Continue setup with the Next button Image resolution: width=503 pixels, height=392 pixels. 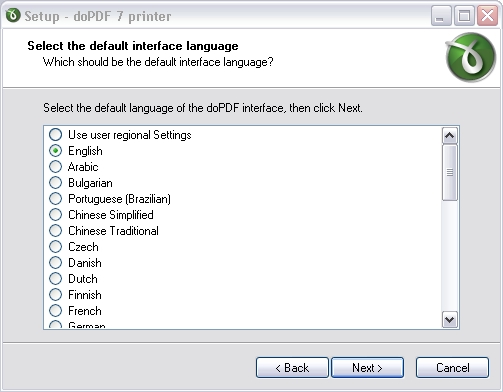(367, 368)
